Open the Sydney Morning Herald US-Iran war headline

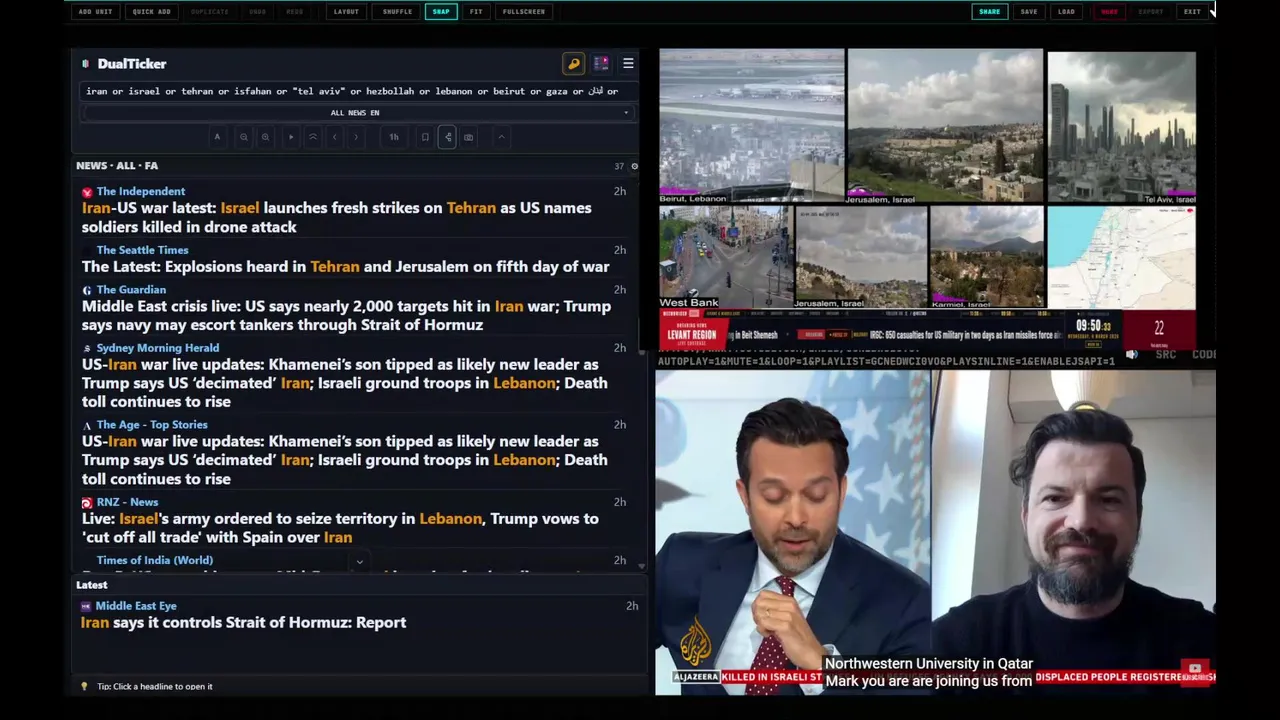[344, 383]
